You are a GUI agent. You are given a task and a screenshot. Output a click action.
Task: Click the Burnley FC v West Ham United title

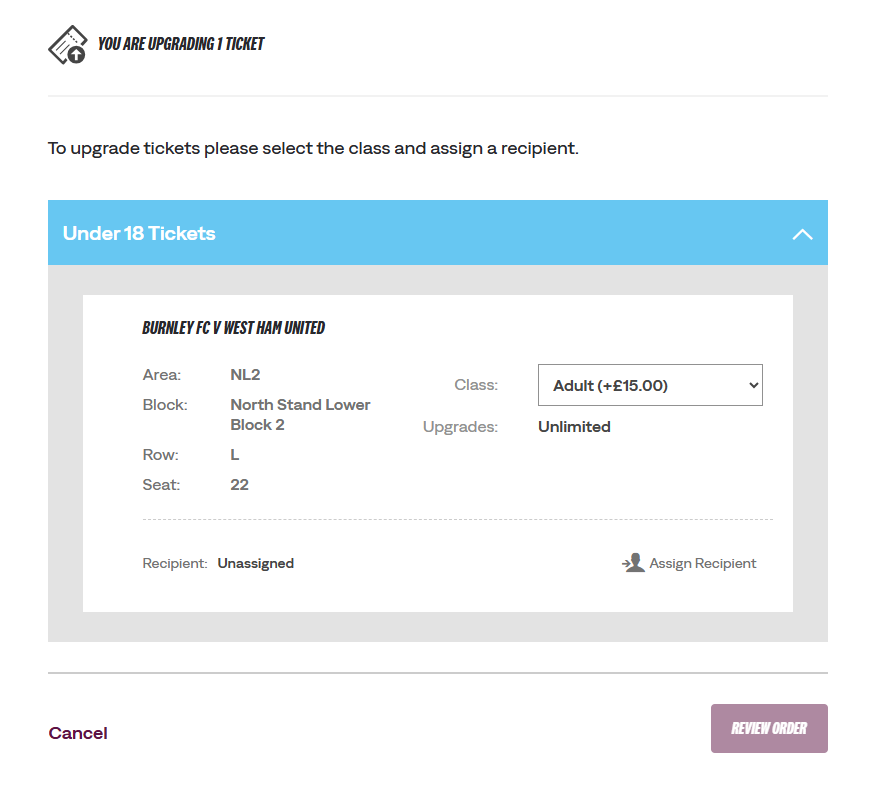(x=234, y=328)
